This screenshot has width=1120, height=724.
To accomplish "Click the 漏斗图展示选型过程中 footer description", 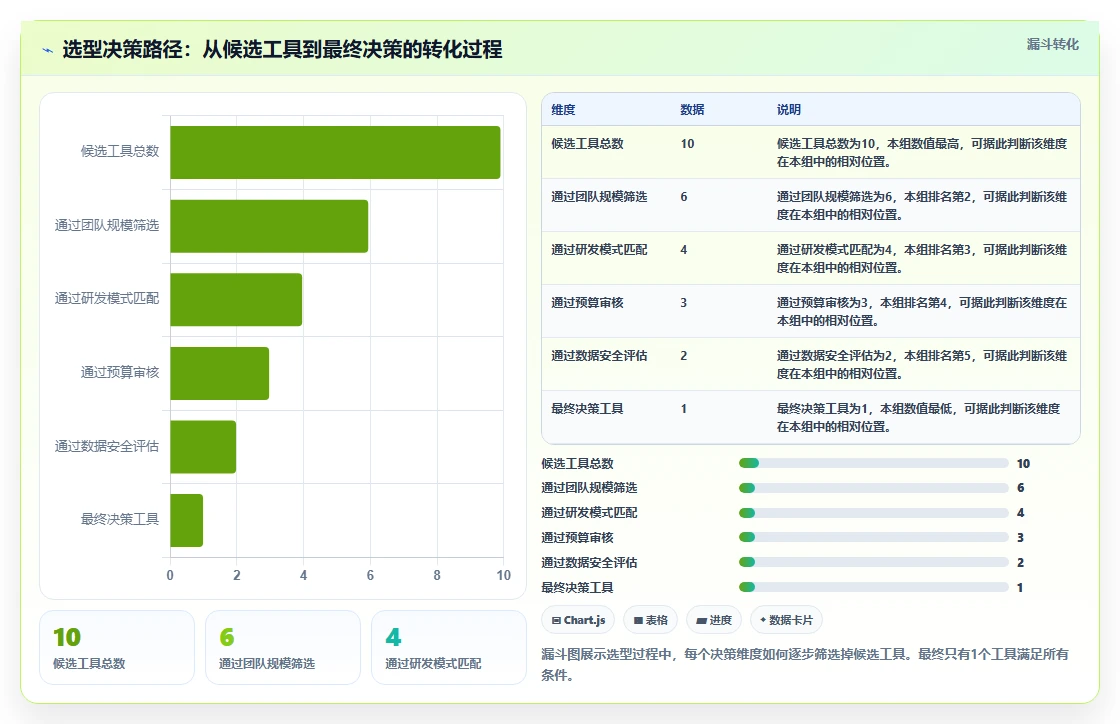I will (x=805, y=665).
